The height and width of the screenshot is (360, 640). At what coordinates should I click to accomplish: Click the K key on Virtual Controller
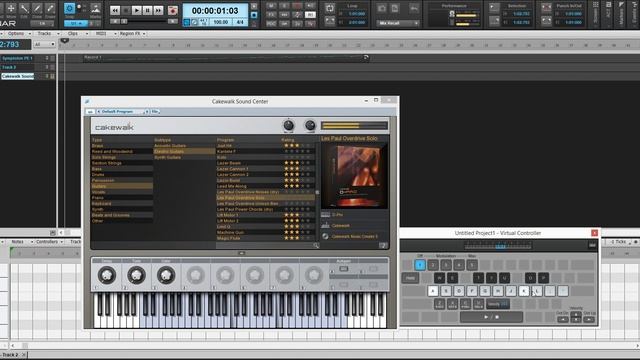pyautogui.click(x=524, y=291)
